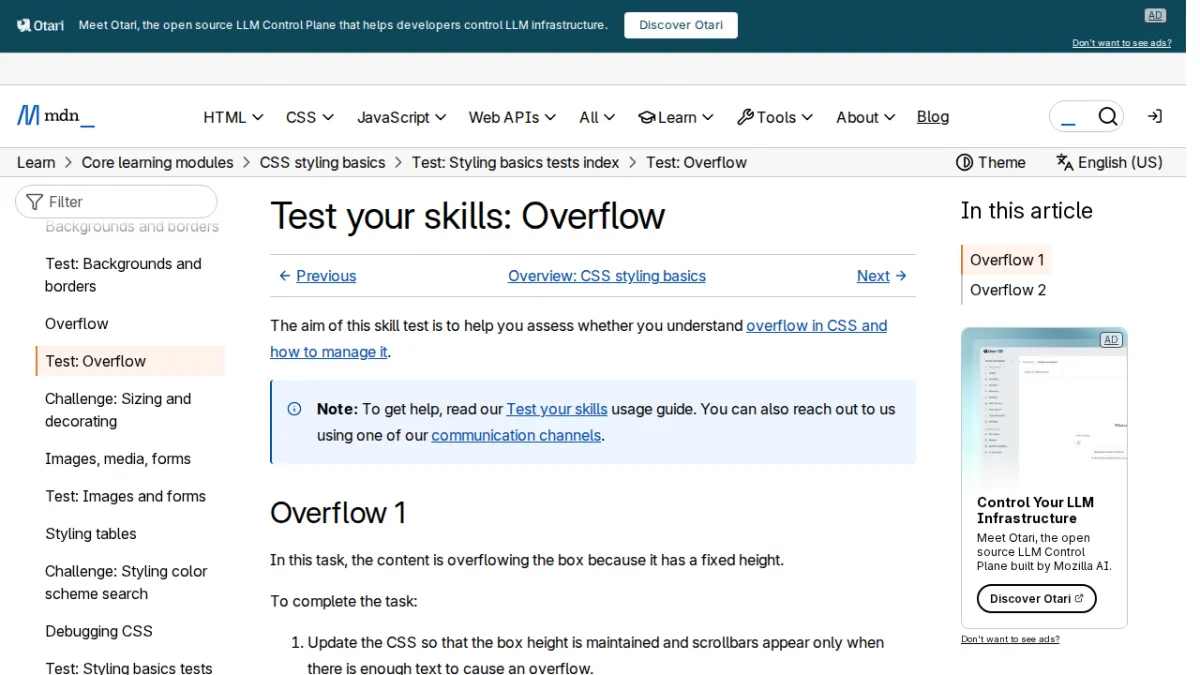Jump to Overflow 2 in the article contents

point(1008,290)
